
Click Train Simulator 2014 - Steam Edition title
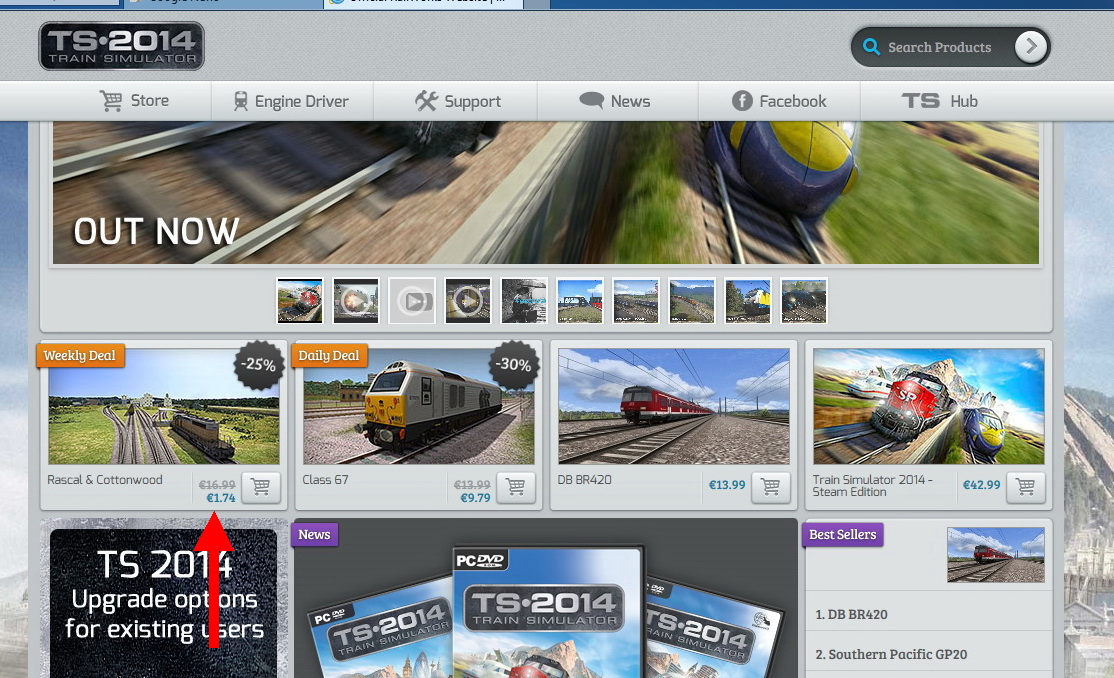tap(872, 485)
